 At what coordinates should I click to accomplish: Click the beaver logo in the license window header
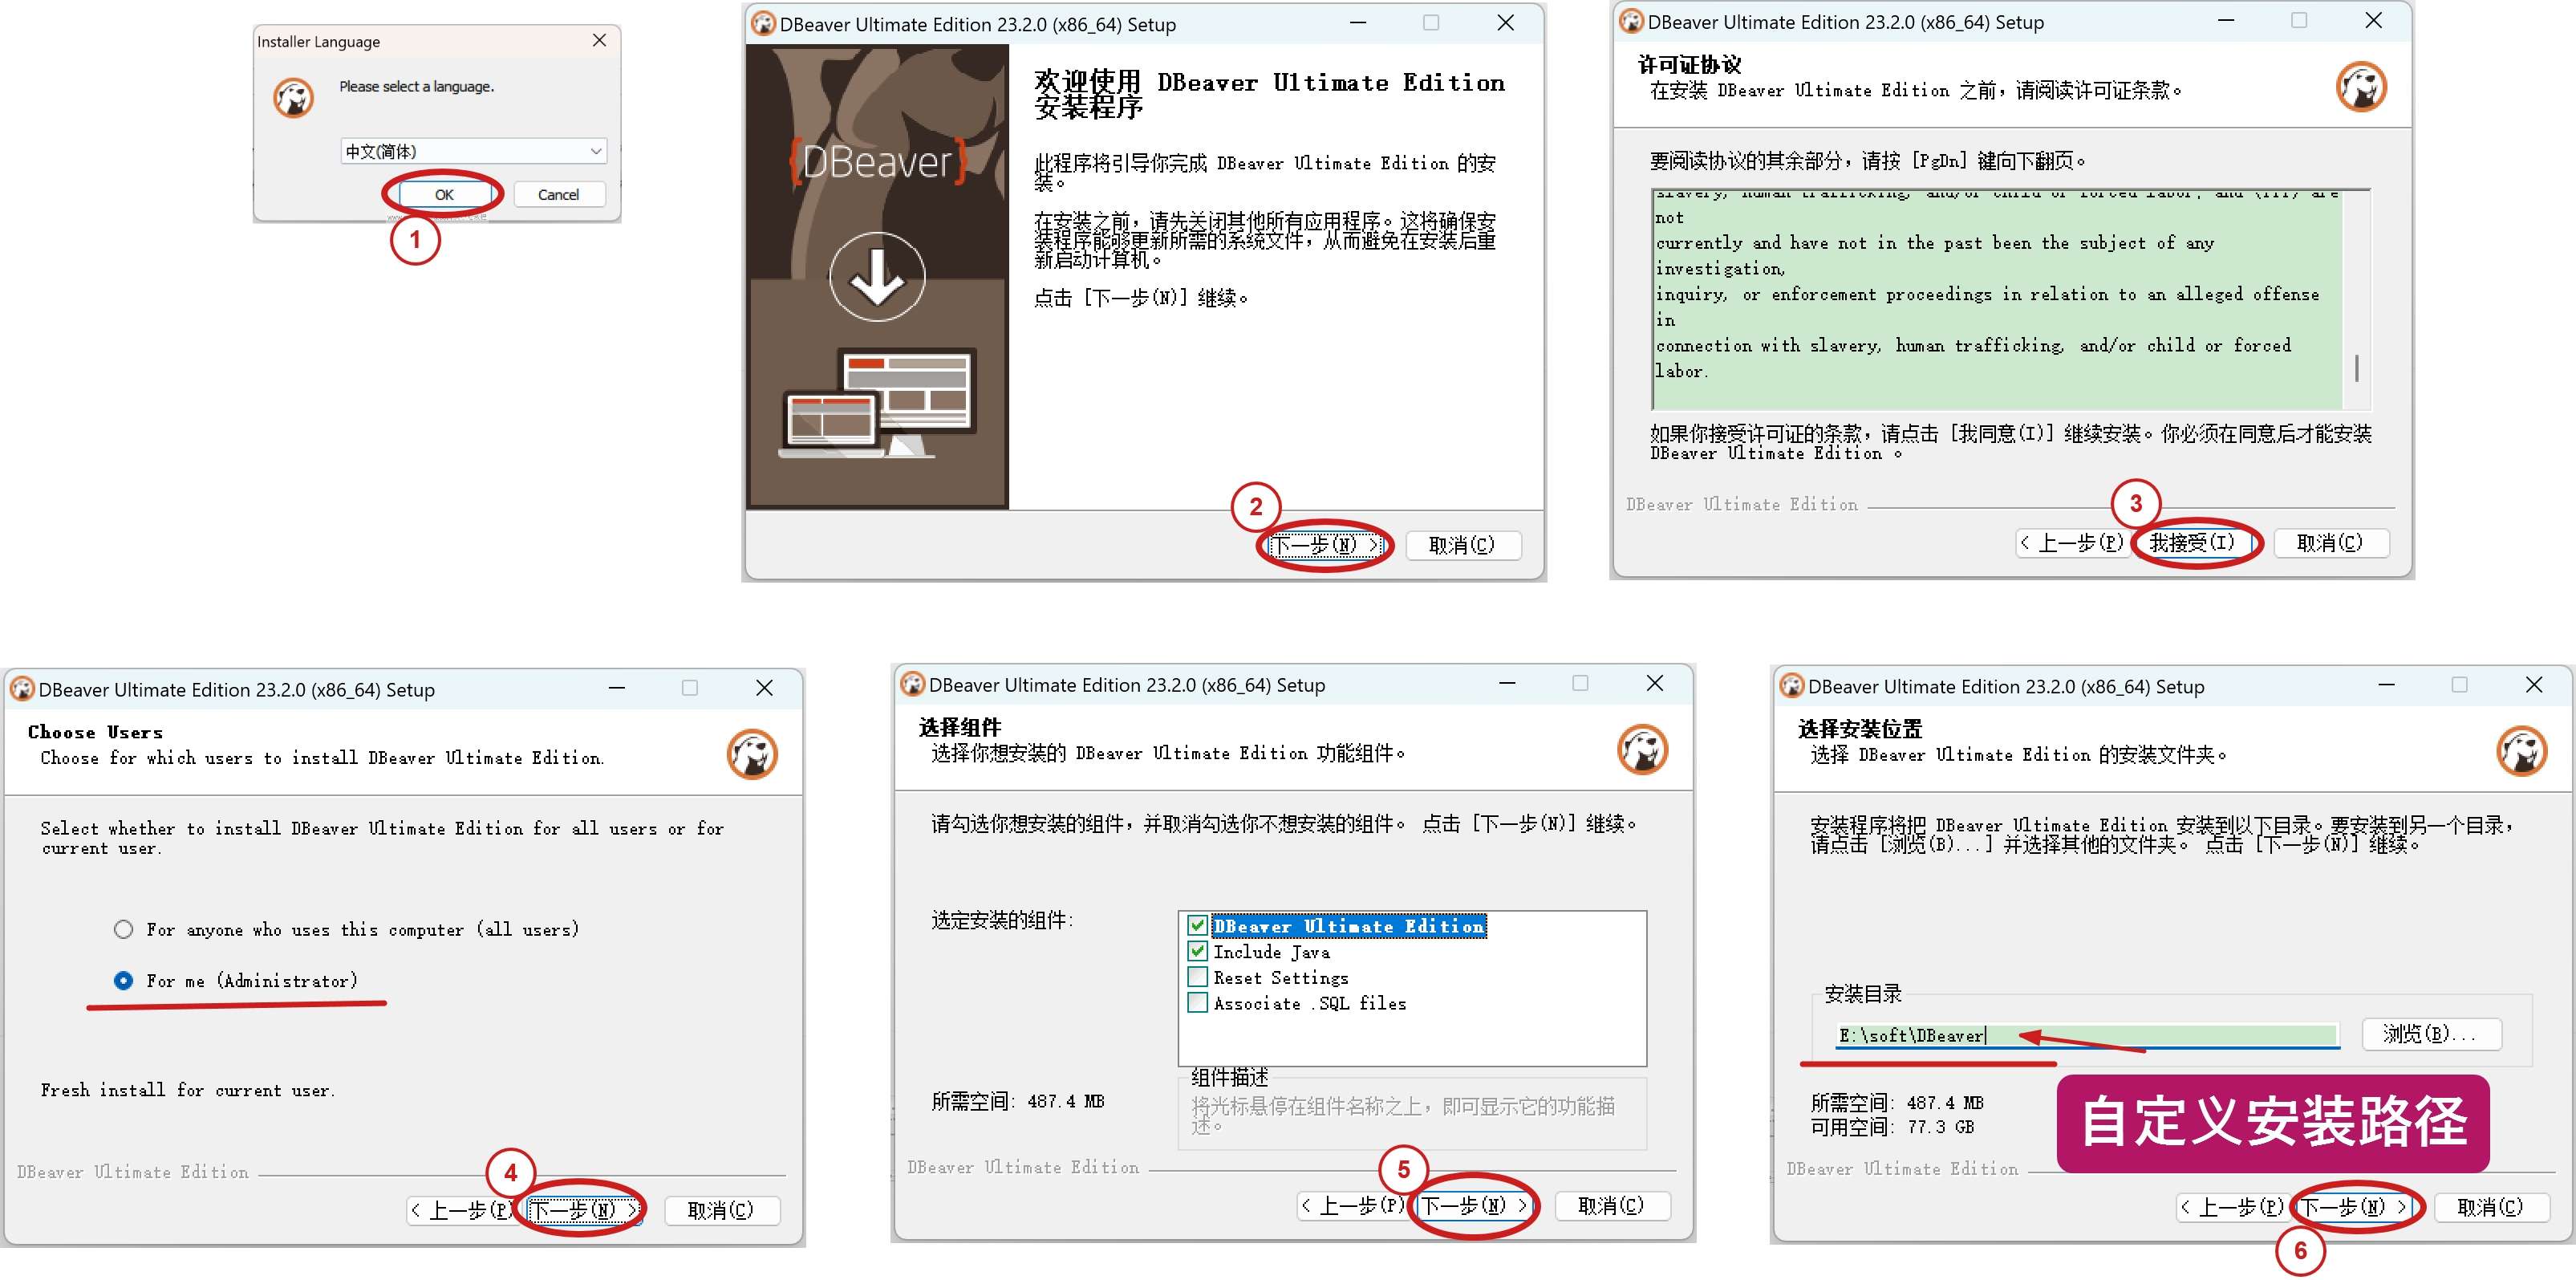pyautogui.click(x=2361, y=87)
